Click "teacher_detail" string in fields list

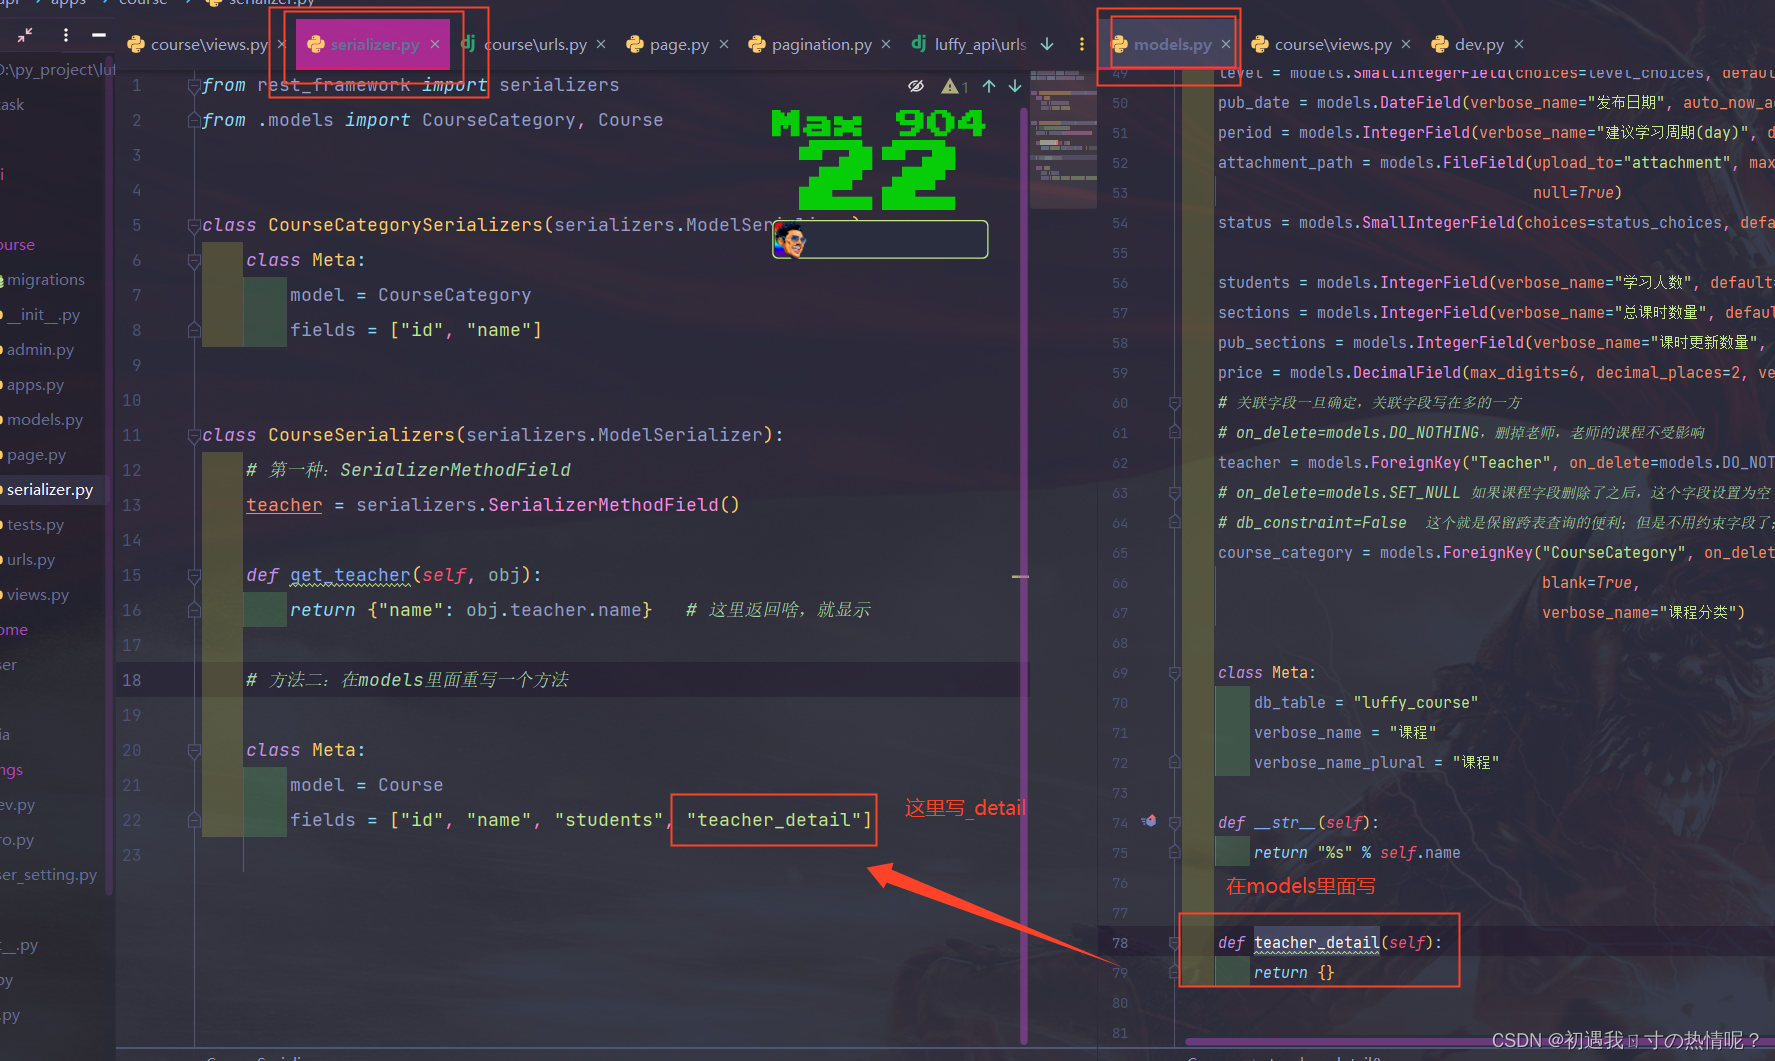point(774,820)
